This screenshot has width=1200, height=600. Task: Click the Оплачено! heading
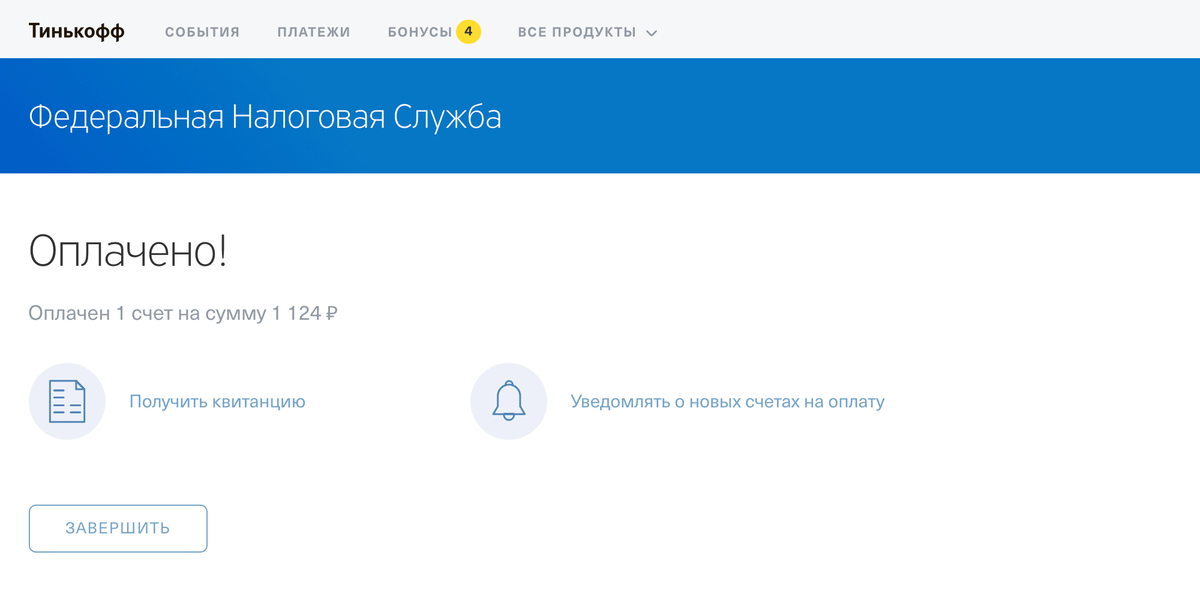coord(128,251)
